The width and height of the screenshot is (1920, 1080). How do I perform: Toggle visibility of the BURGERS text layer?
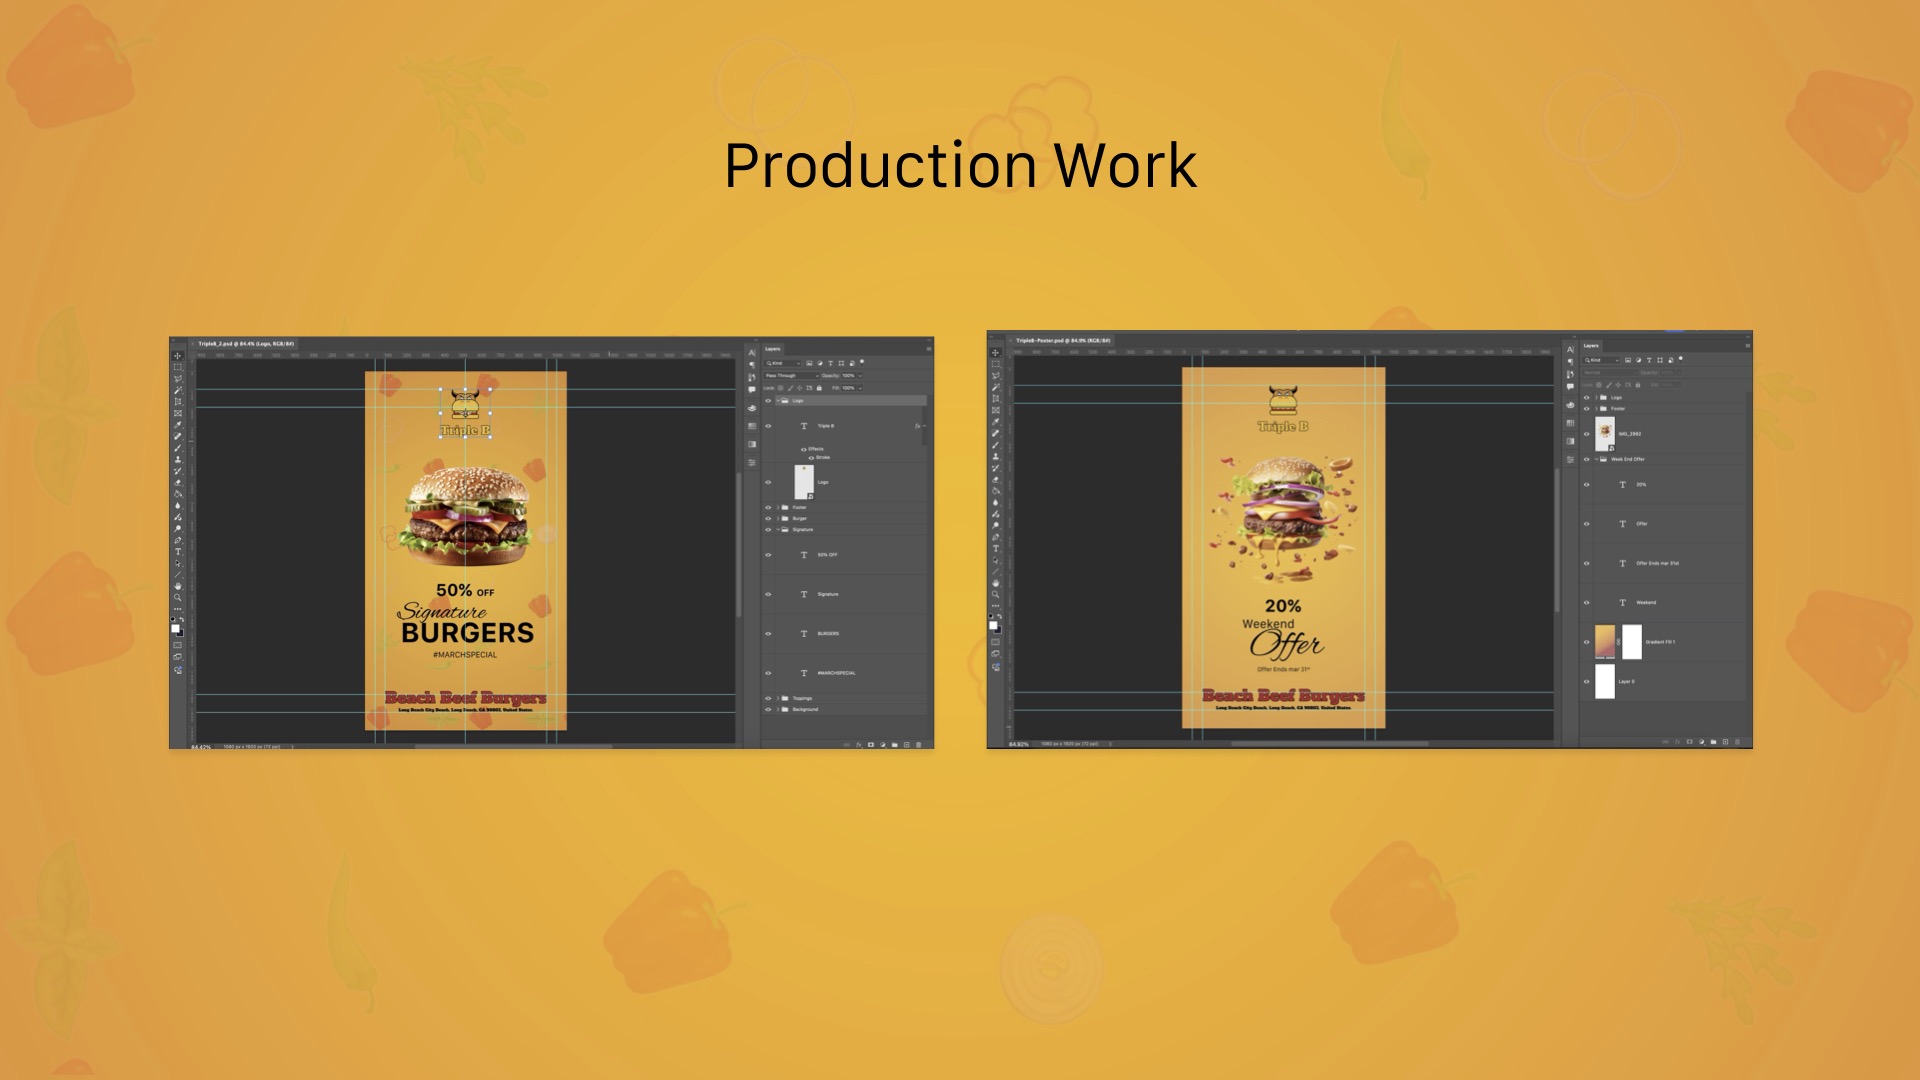tap(769, 633)
